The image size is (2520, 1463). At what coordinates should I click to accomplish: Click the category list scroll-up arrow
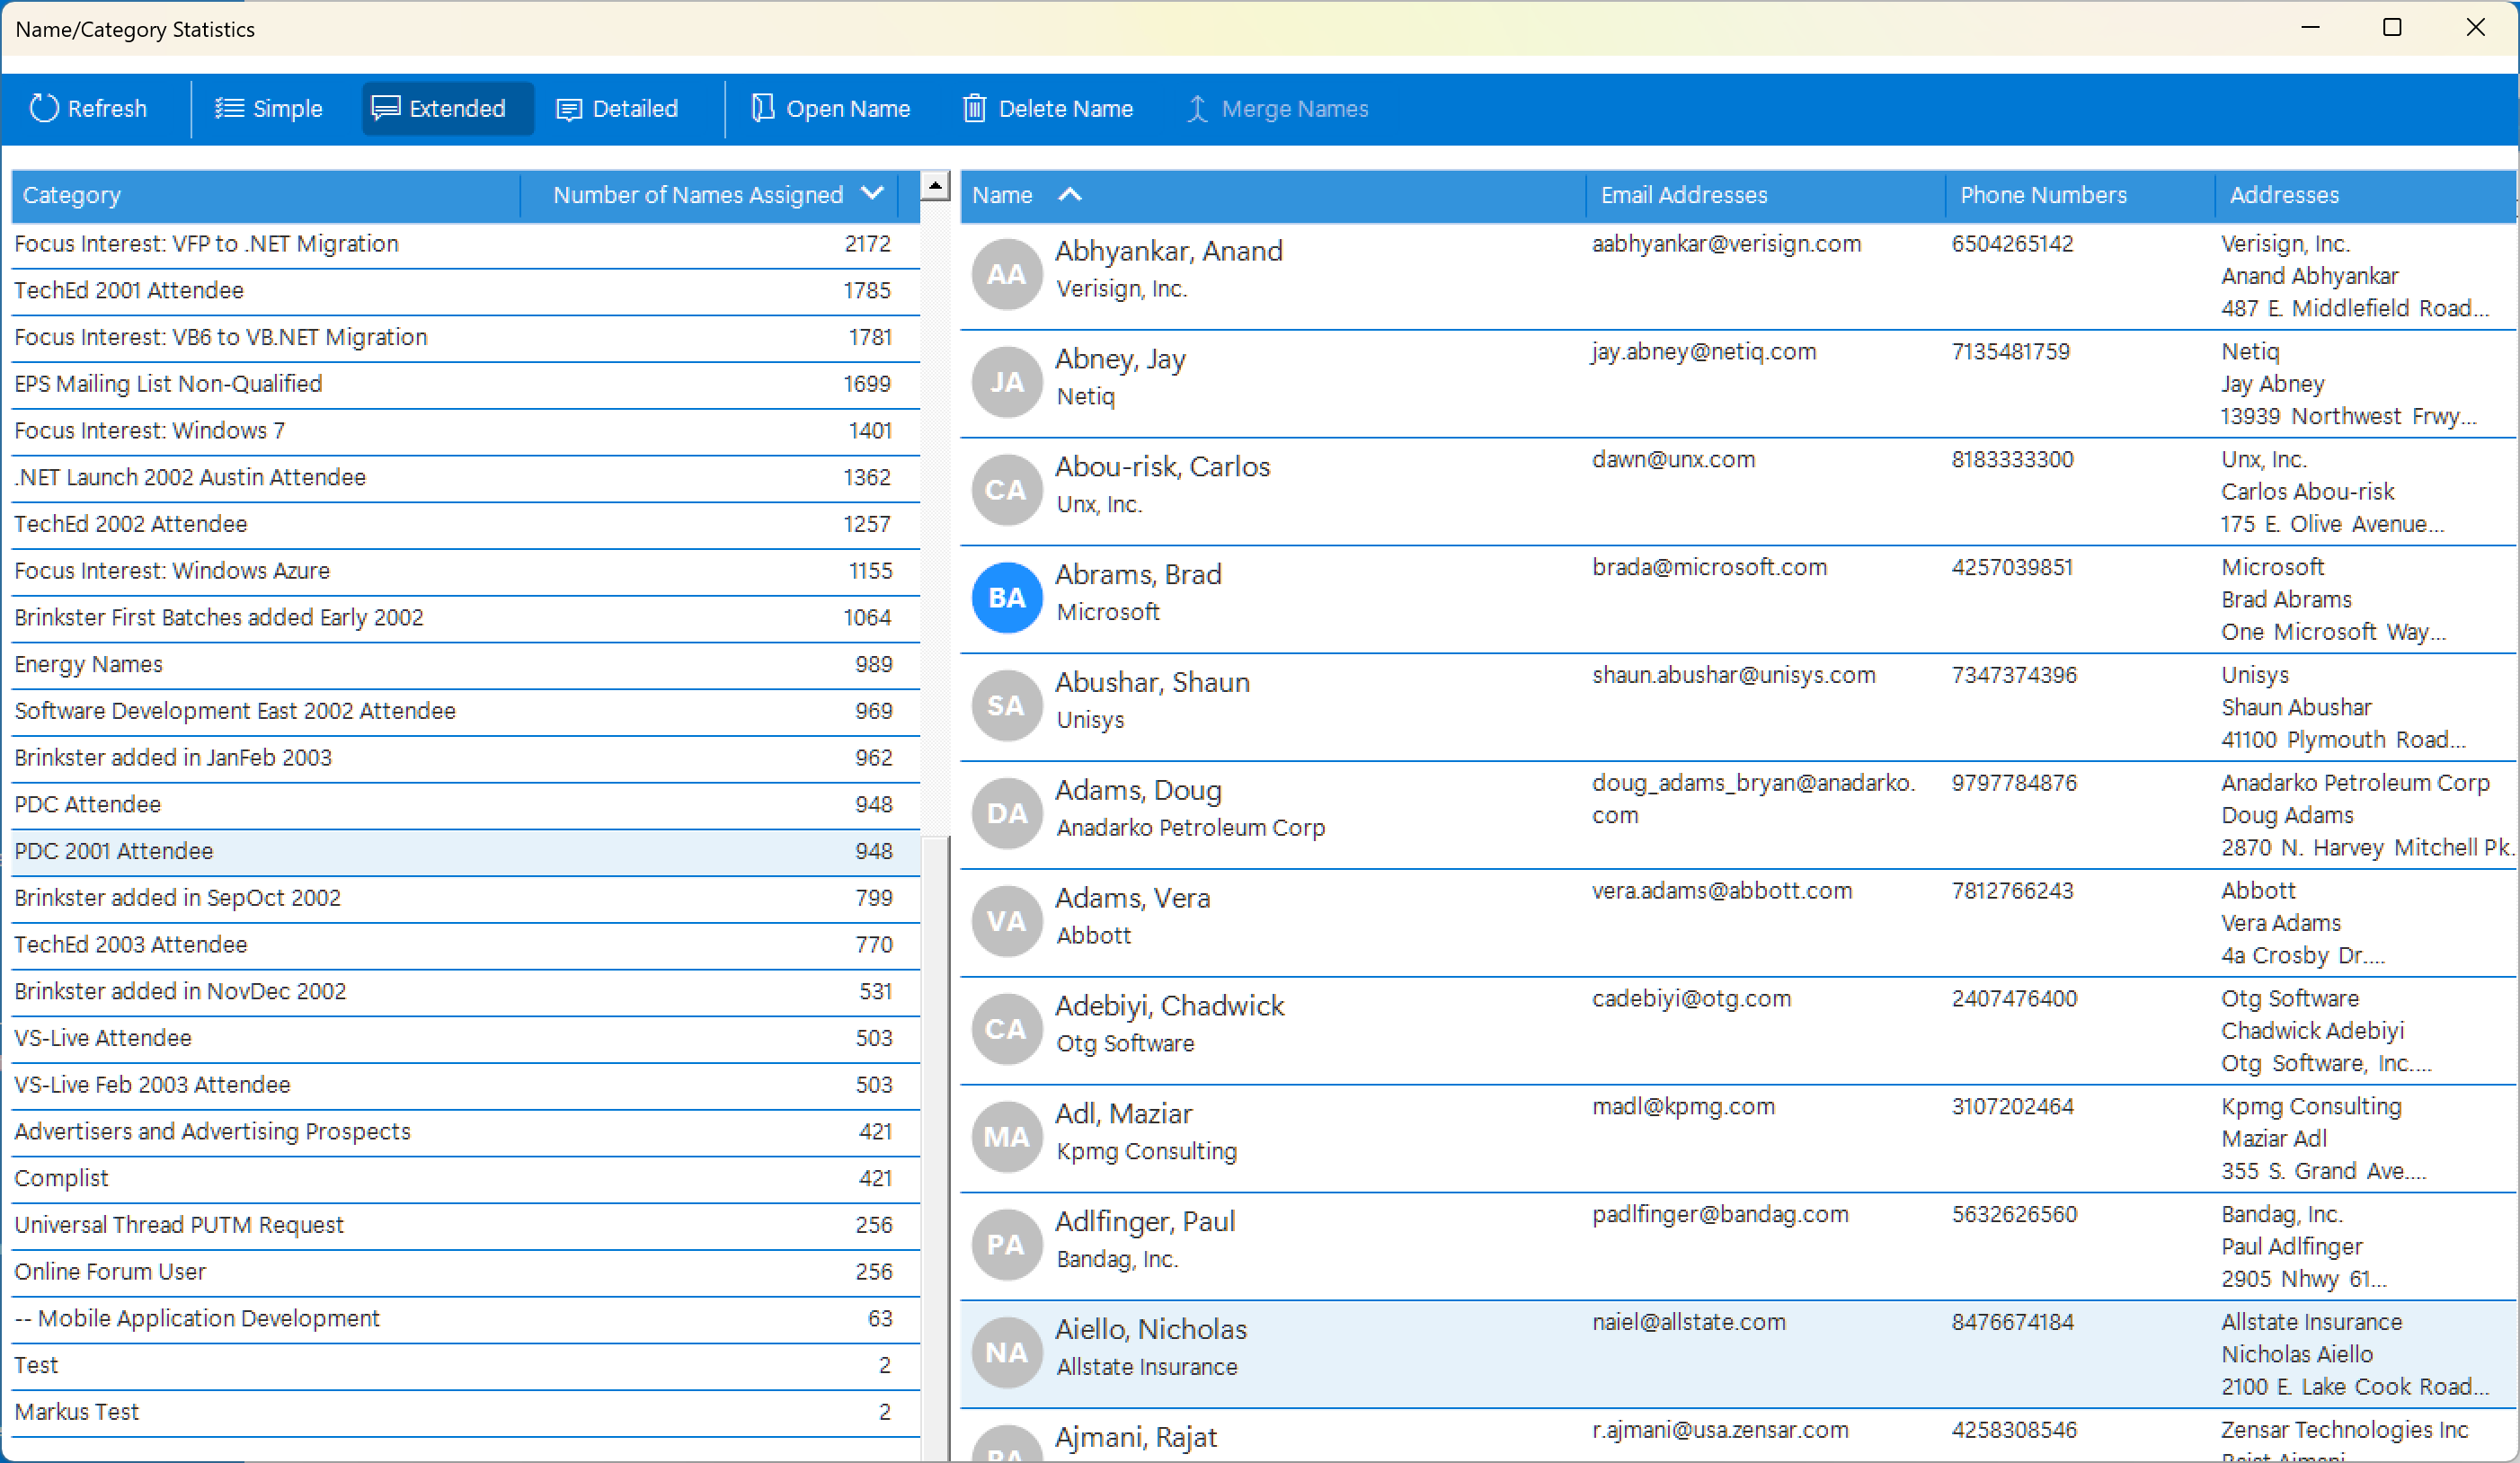click(935, 185)
